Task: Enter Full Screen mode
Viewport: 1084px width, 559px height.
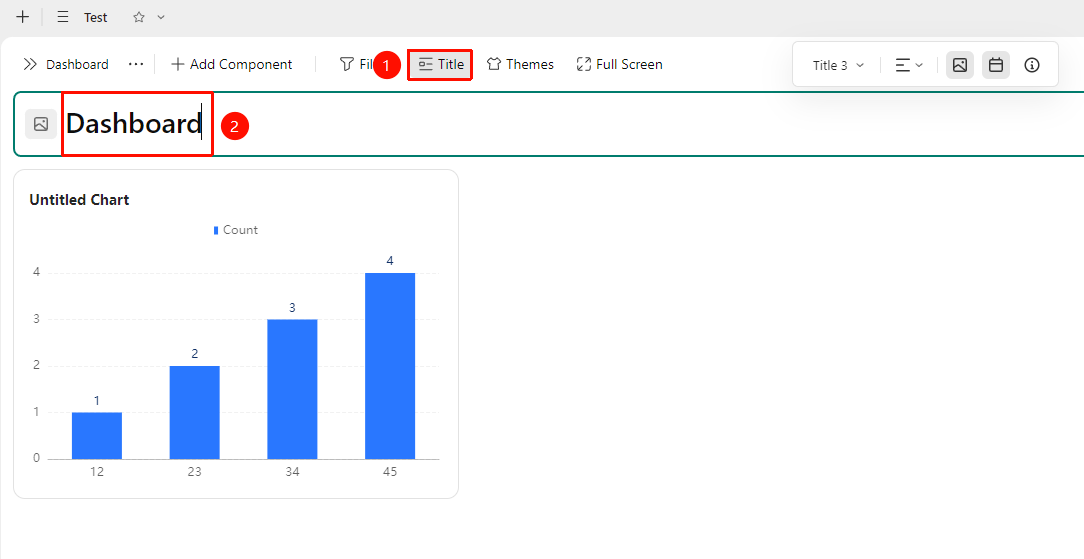Action: coord(619,64)
